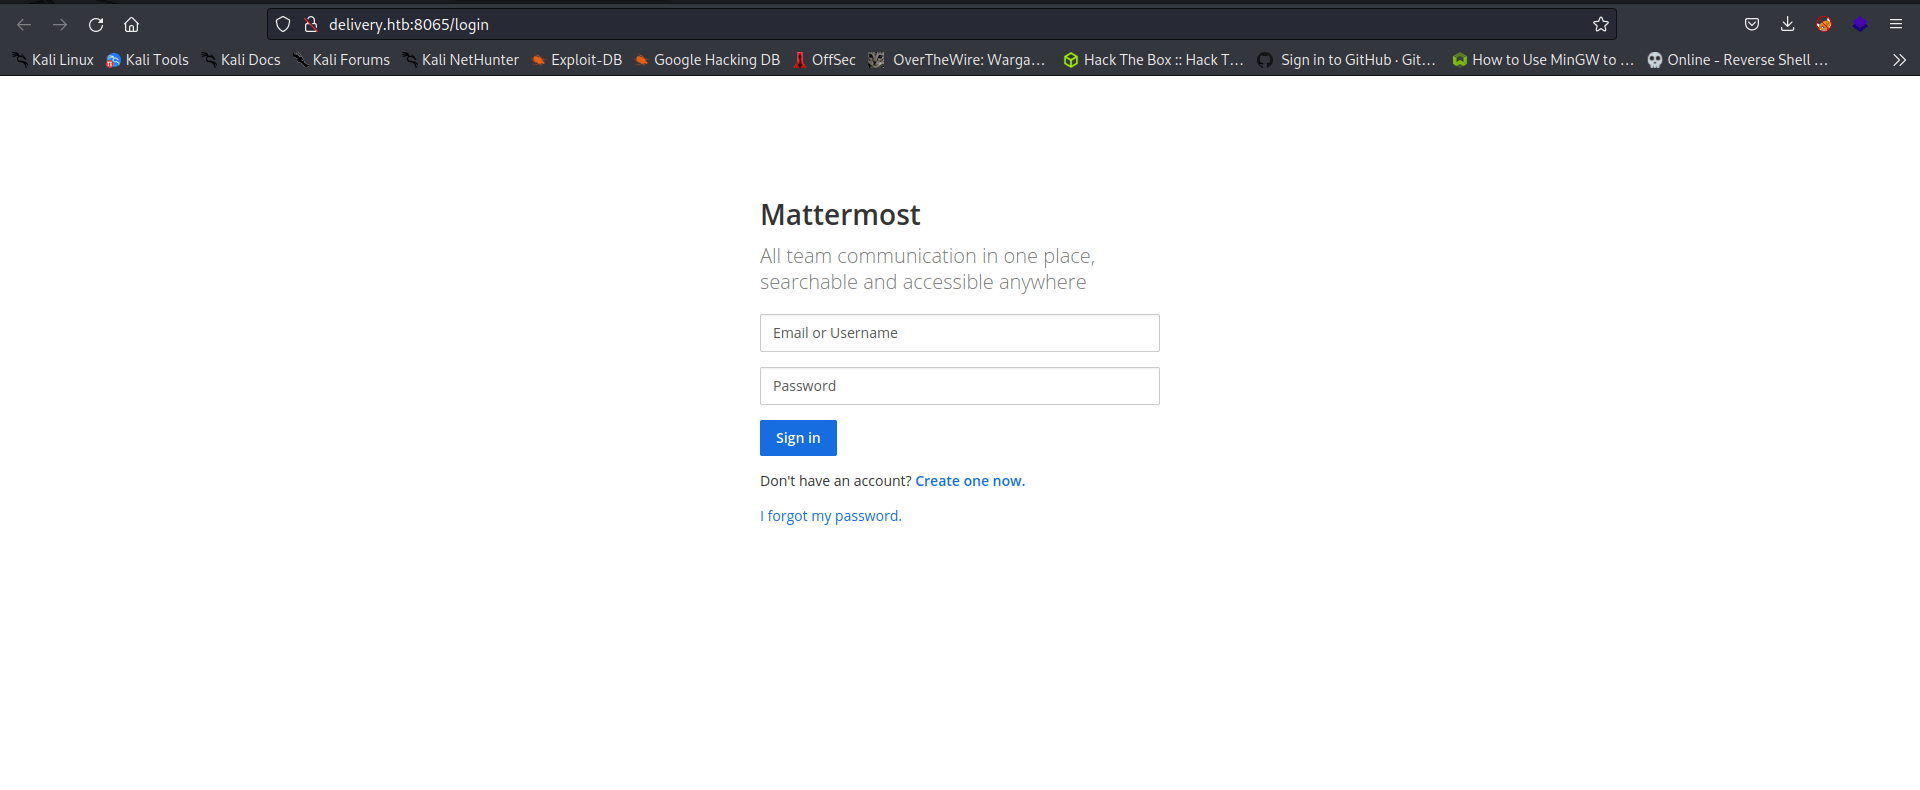Open the Kali Docs bookmark
The height and width of the screenshot is (790, 1920).
pos(241,60)
